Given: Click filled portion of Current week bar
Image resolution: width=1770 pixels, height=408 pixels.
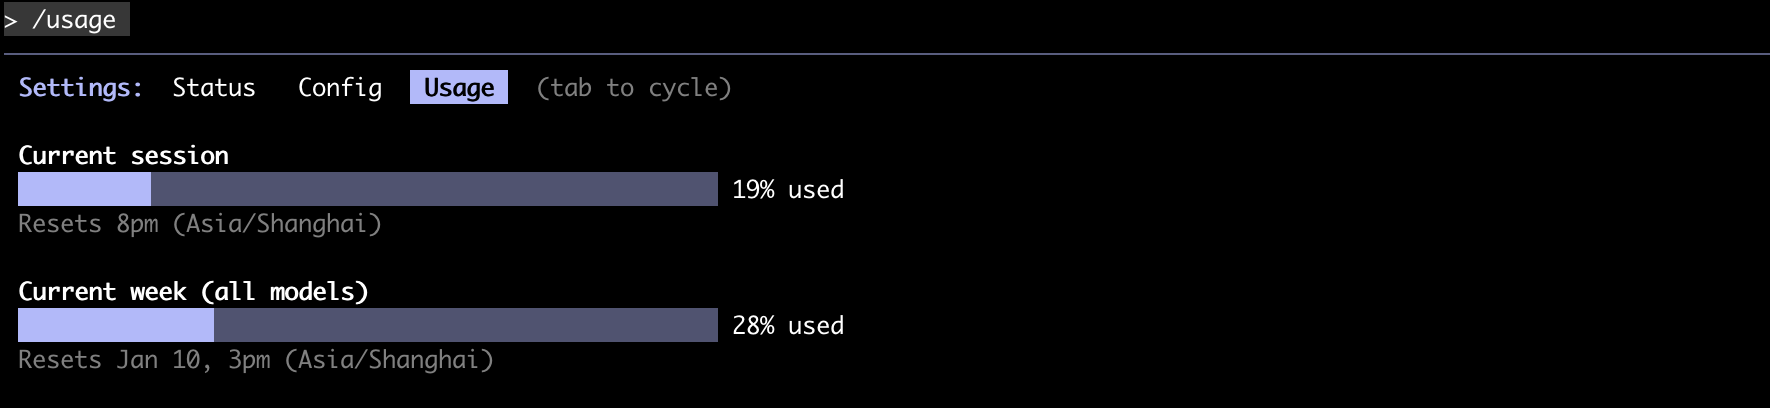Looking at the screenshot, I should tap(116, 325).
